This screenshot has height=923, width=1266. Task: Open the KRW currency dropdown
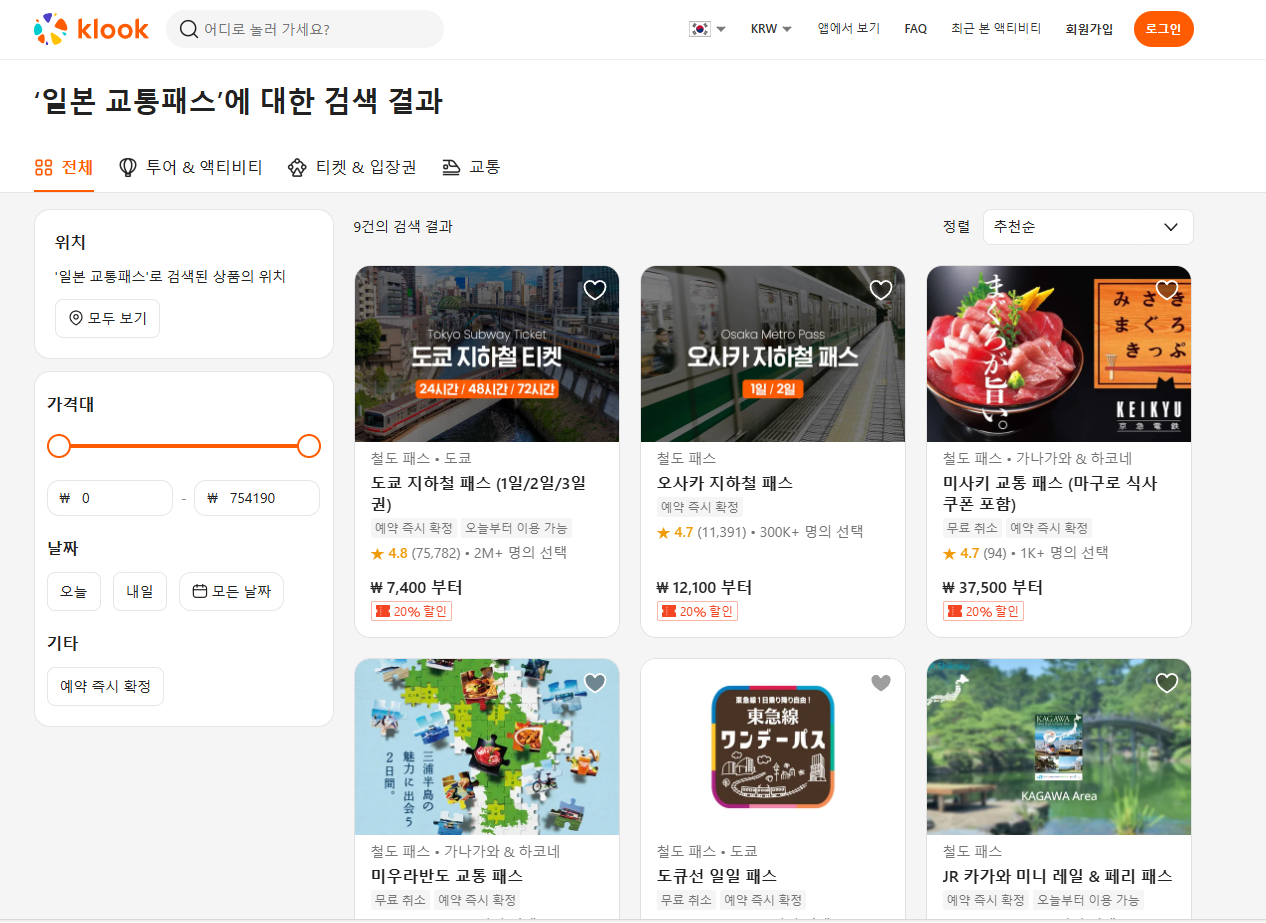coord(771,29)
